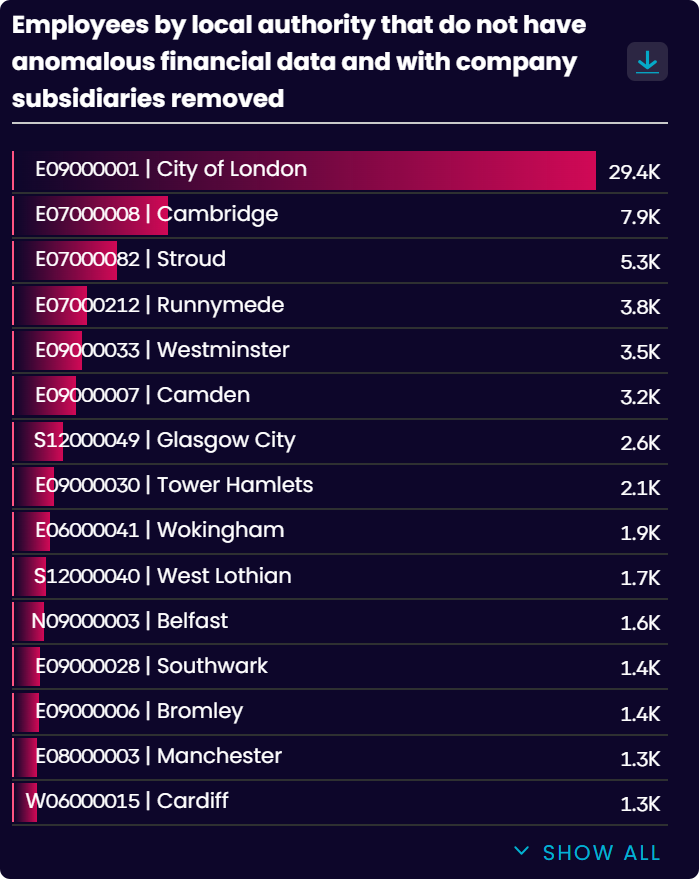The image size is (699, 879).
Task: Select the City of London bar
Action: click(x=340, y=170)
